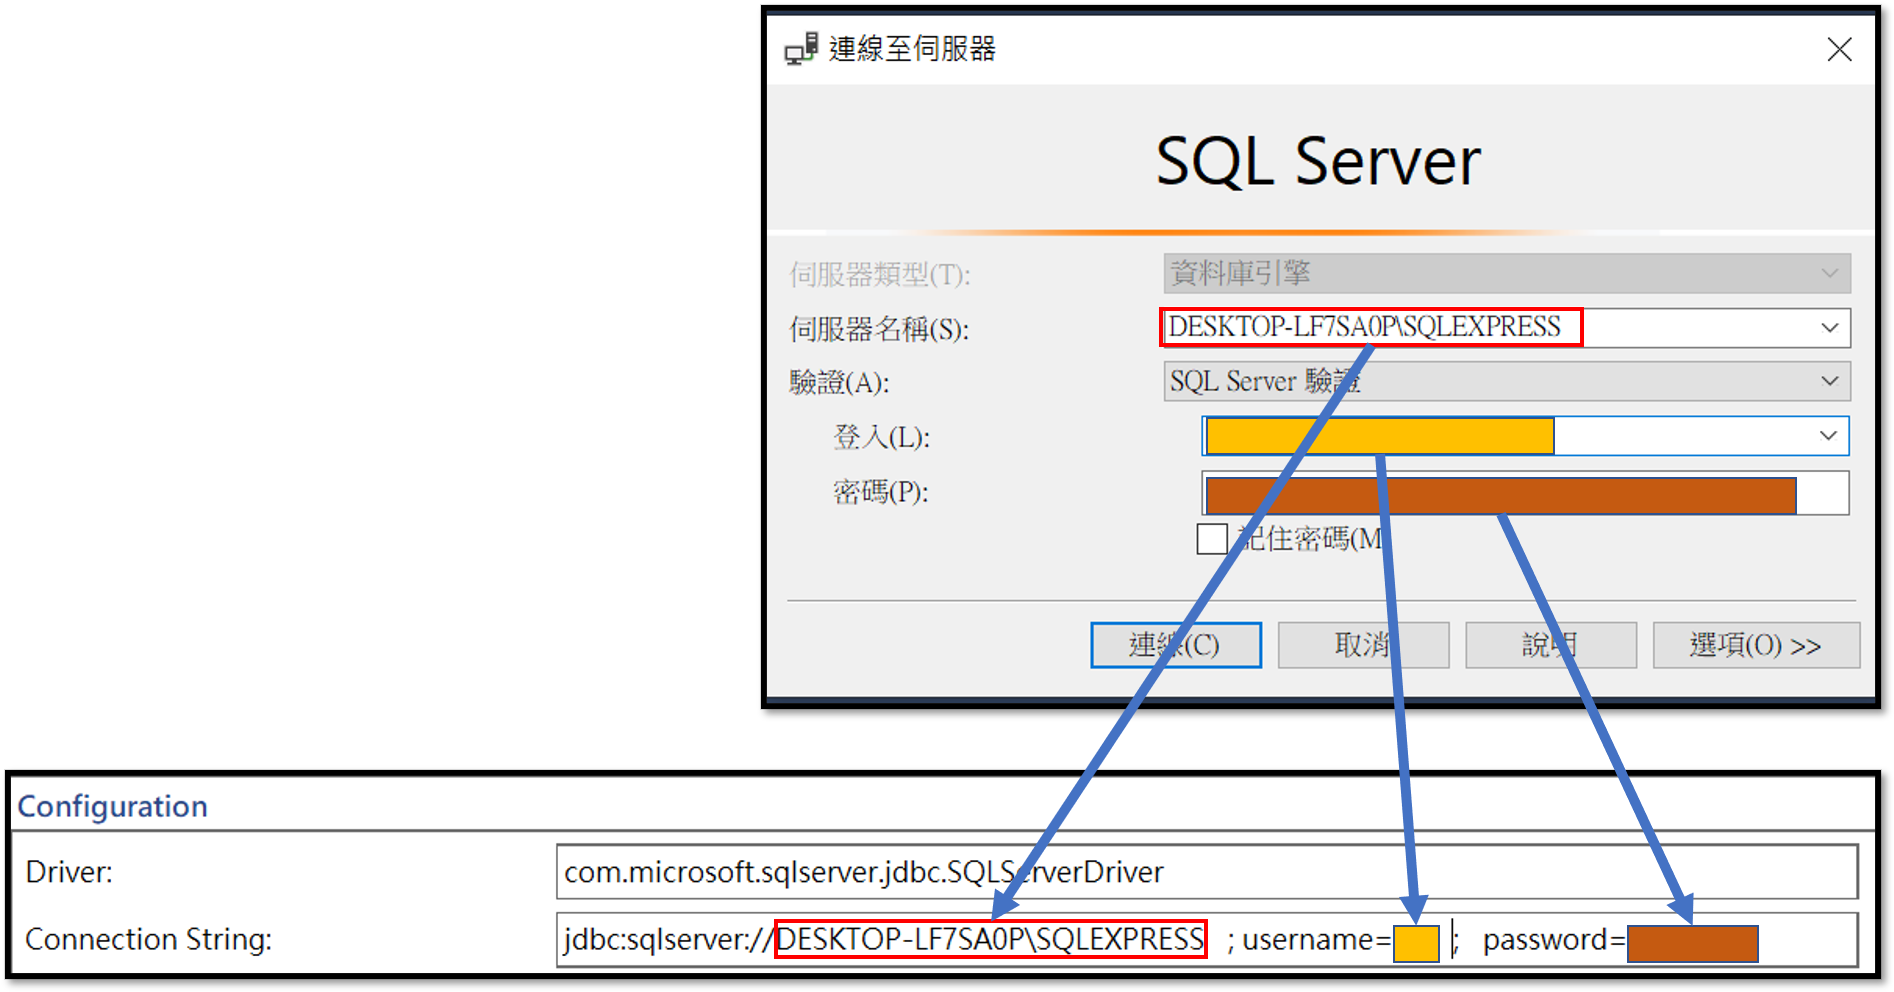Open the 驗證 authentication dropdown

pos(1506,381)
